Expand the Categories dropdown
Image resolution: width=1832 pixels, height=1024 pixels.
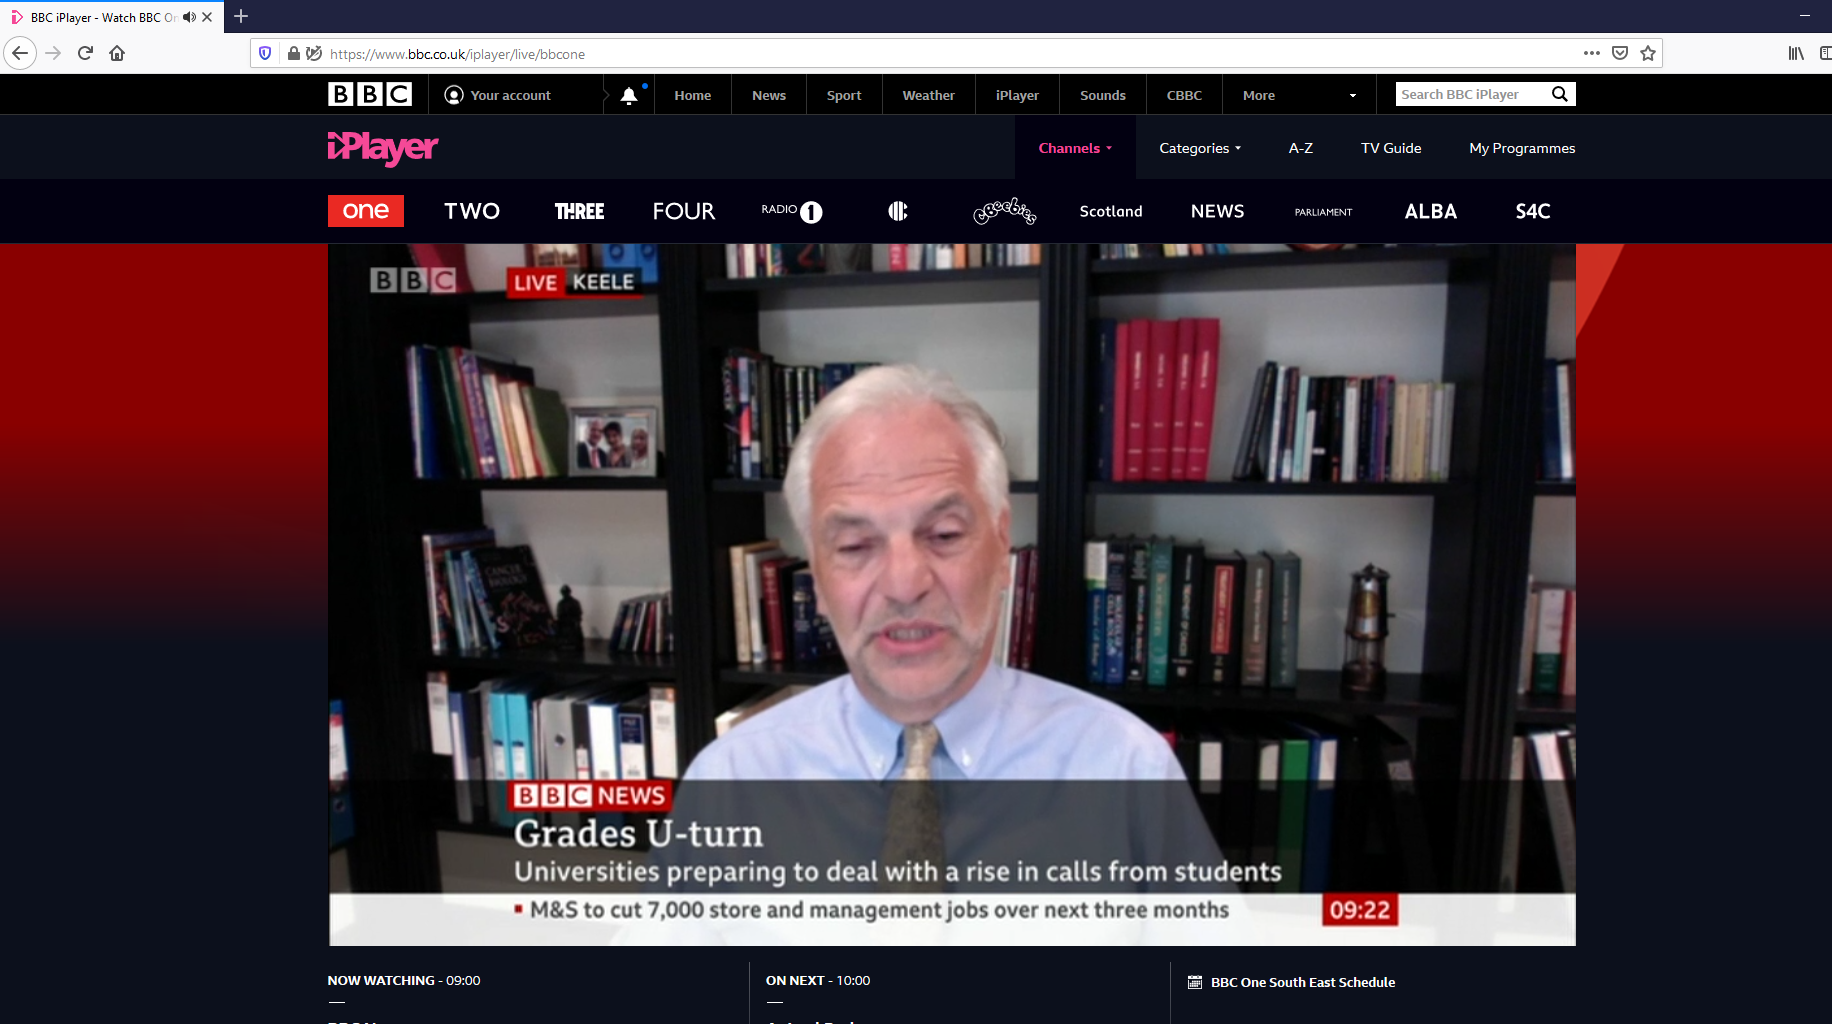1199,148
